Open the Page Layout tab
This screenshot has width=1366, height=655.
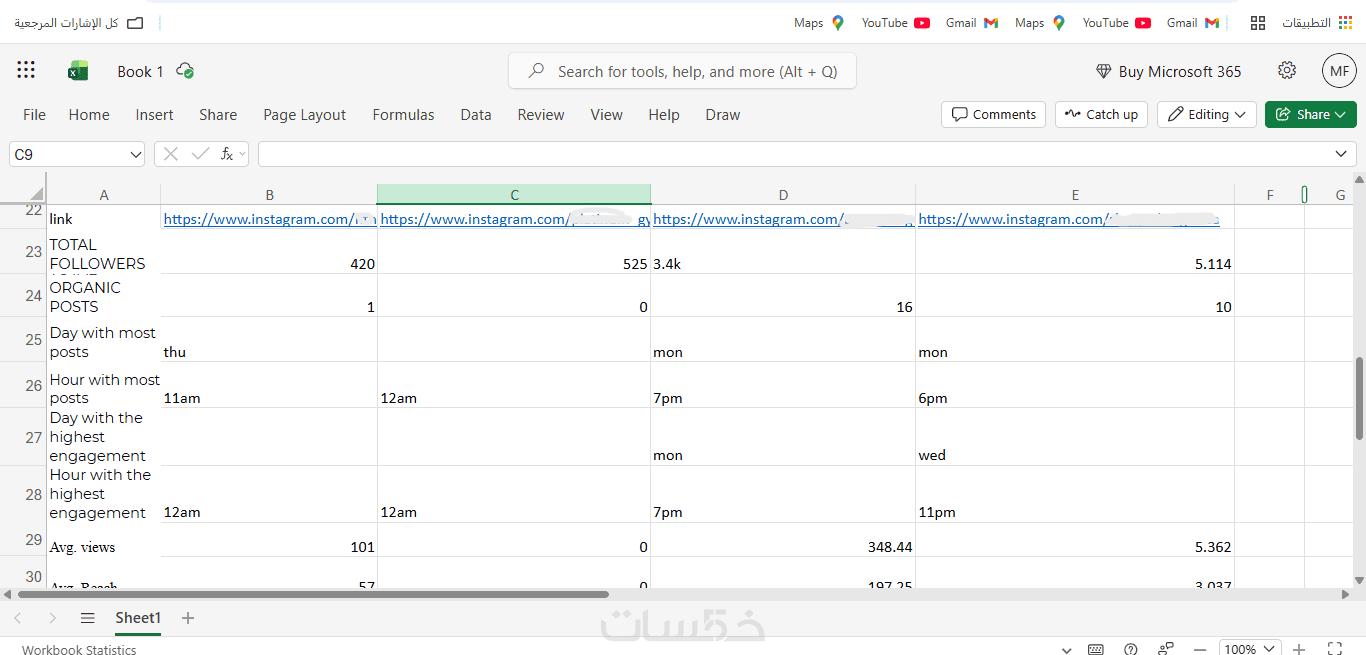tap(304, 114)
